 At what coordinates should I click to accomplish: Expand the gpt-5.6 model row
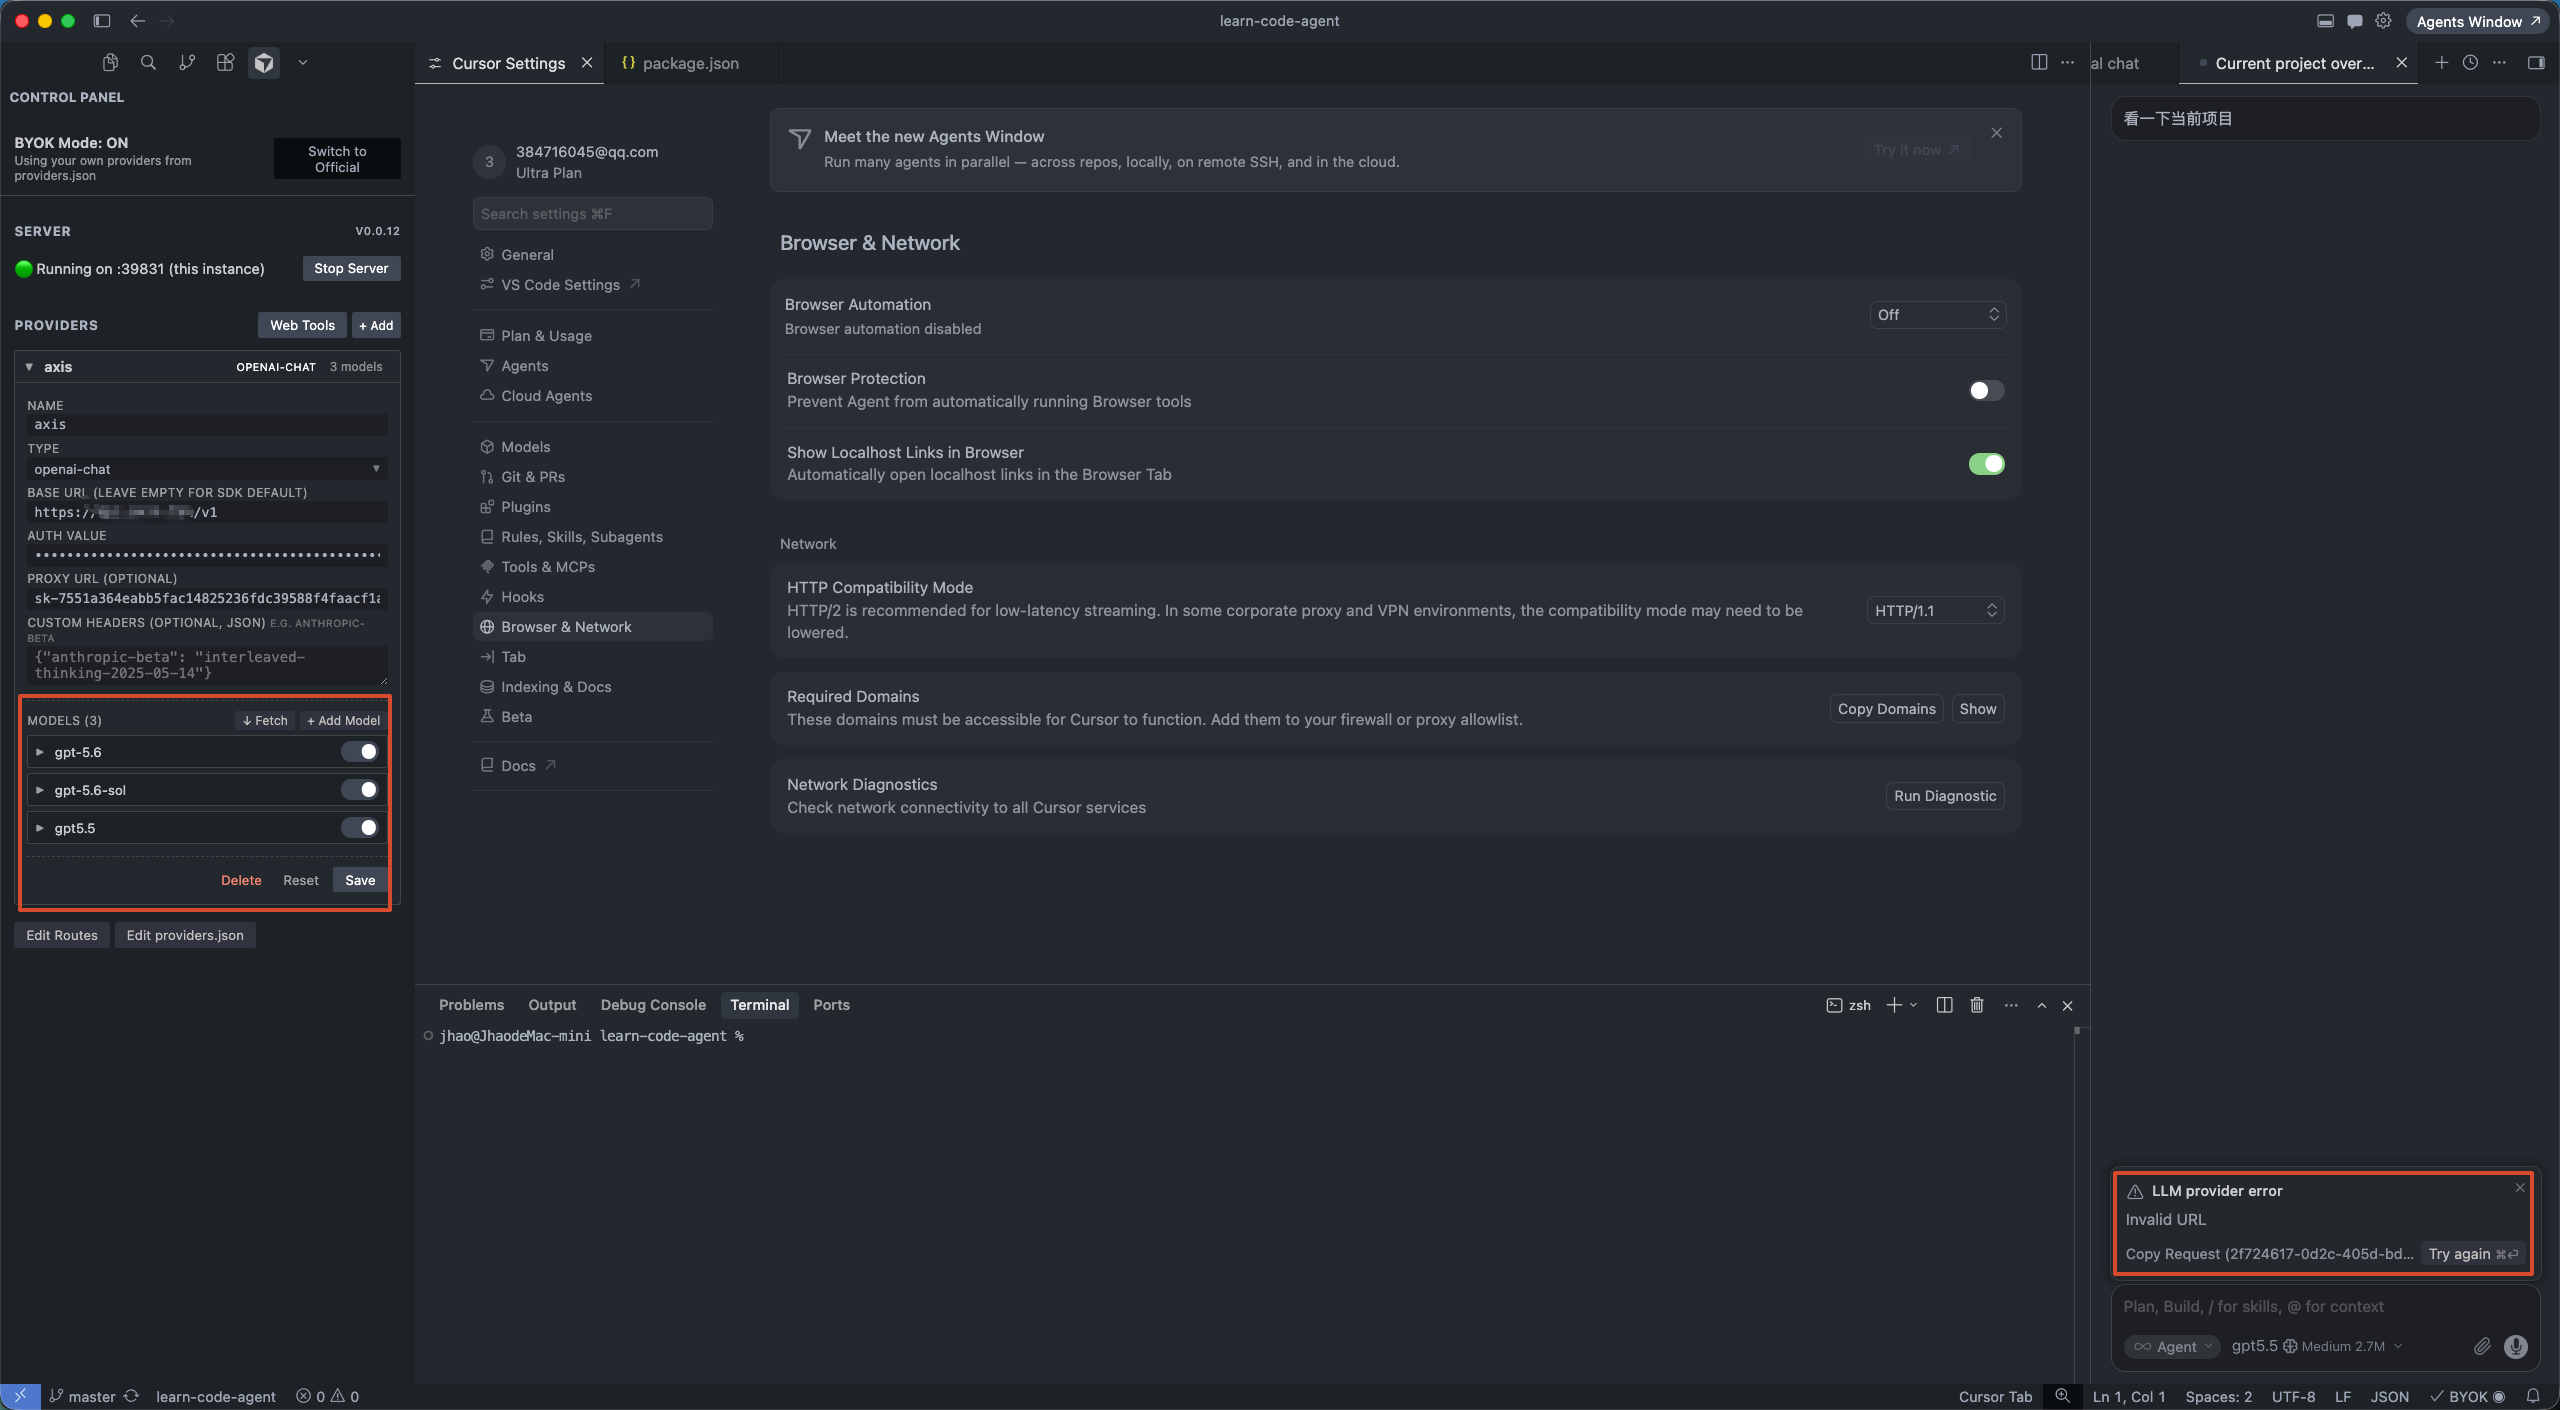[40, 752]
